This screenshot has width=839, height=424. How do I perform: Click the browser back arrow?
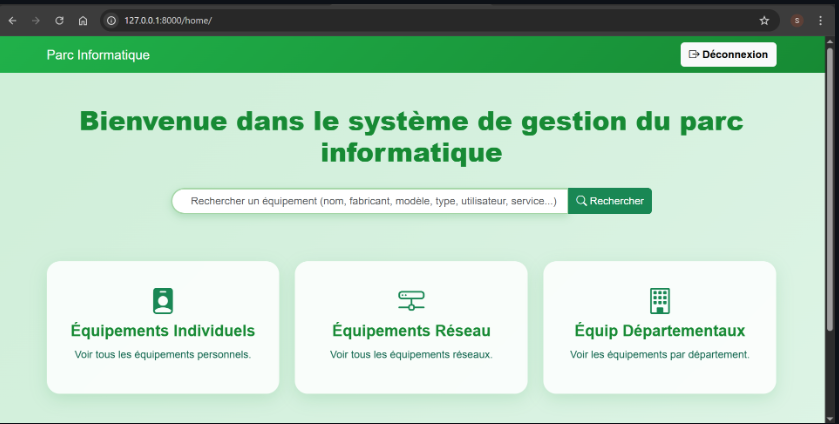click(12, 20)
